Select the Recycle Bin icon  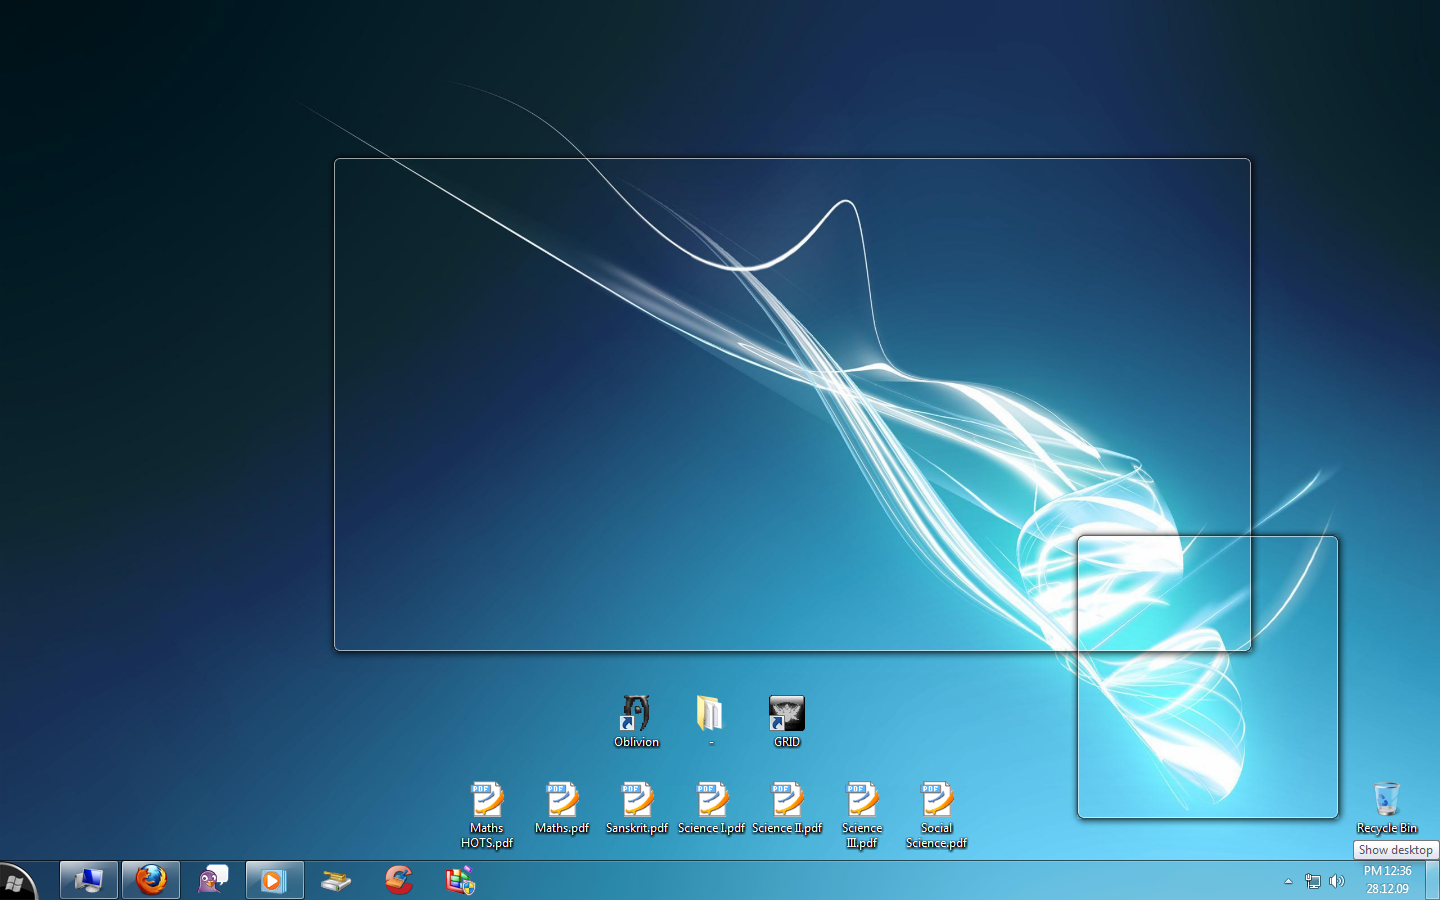(1387, 808)
